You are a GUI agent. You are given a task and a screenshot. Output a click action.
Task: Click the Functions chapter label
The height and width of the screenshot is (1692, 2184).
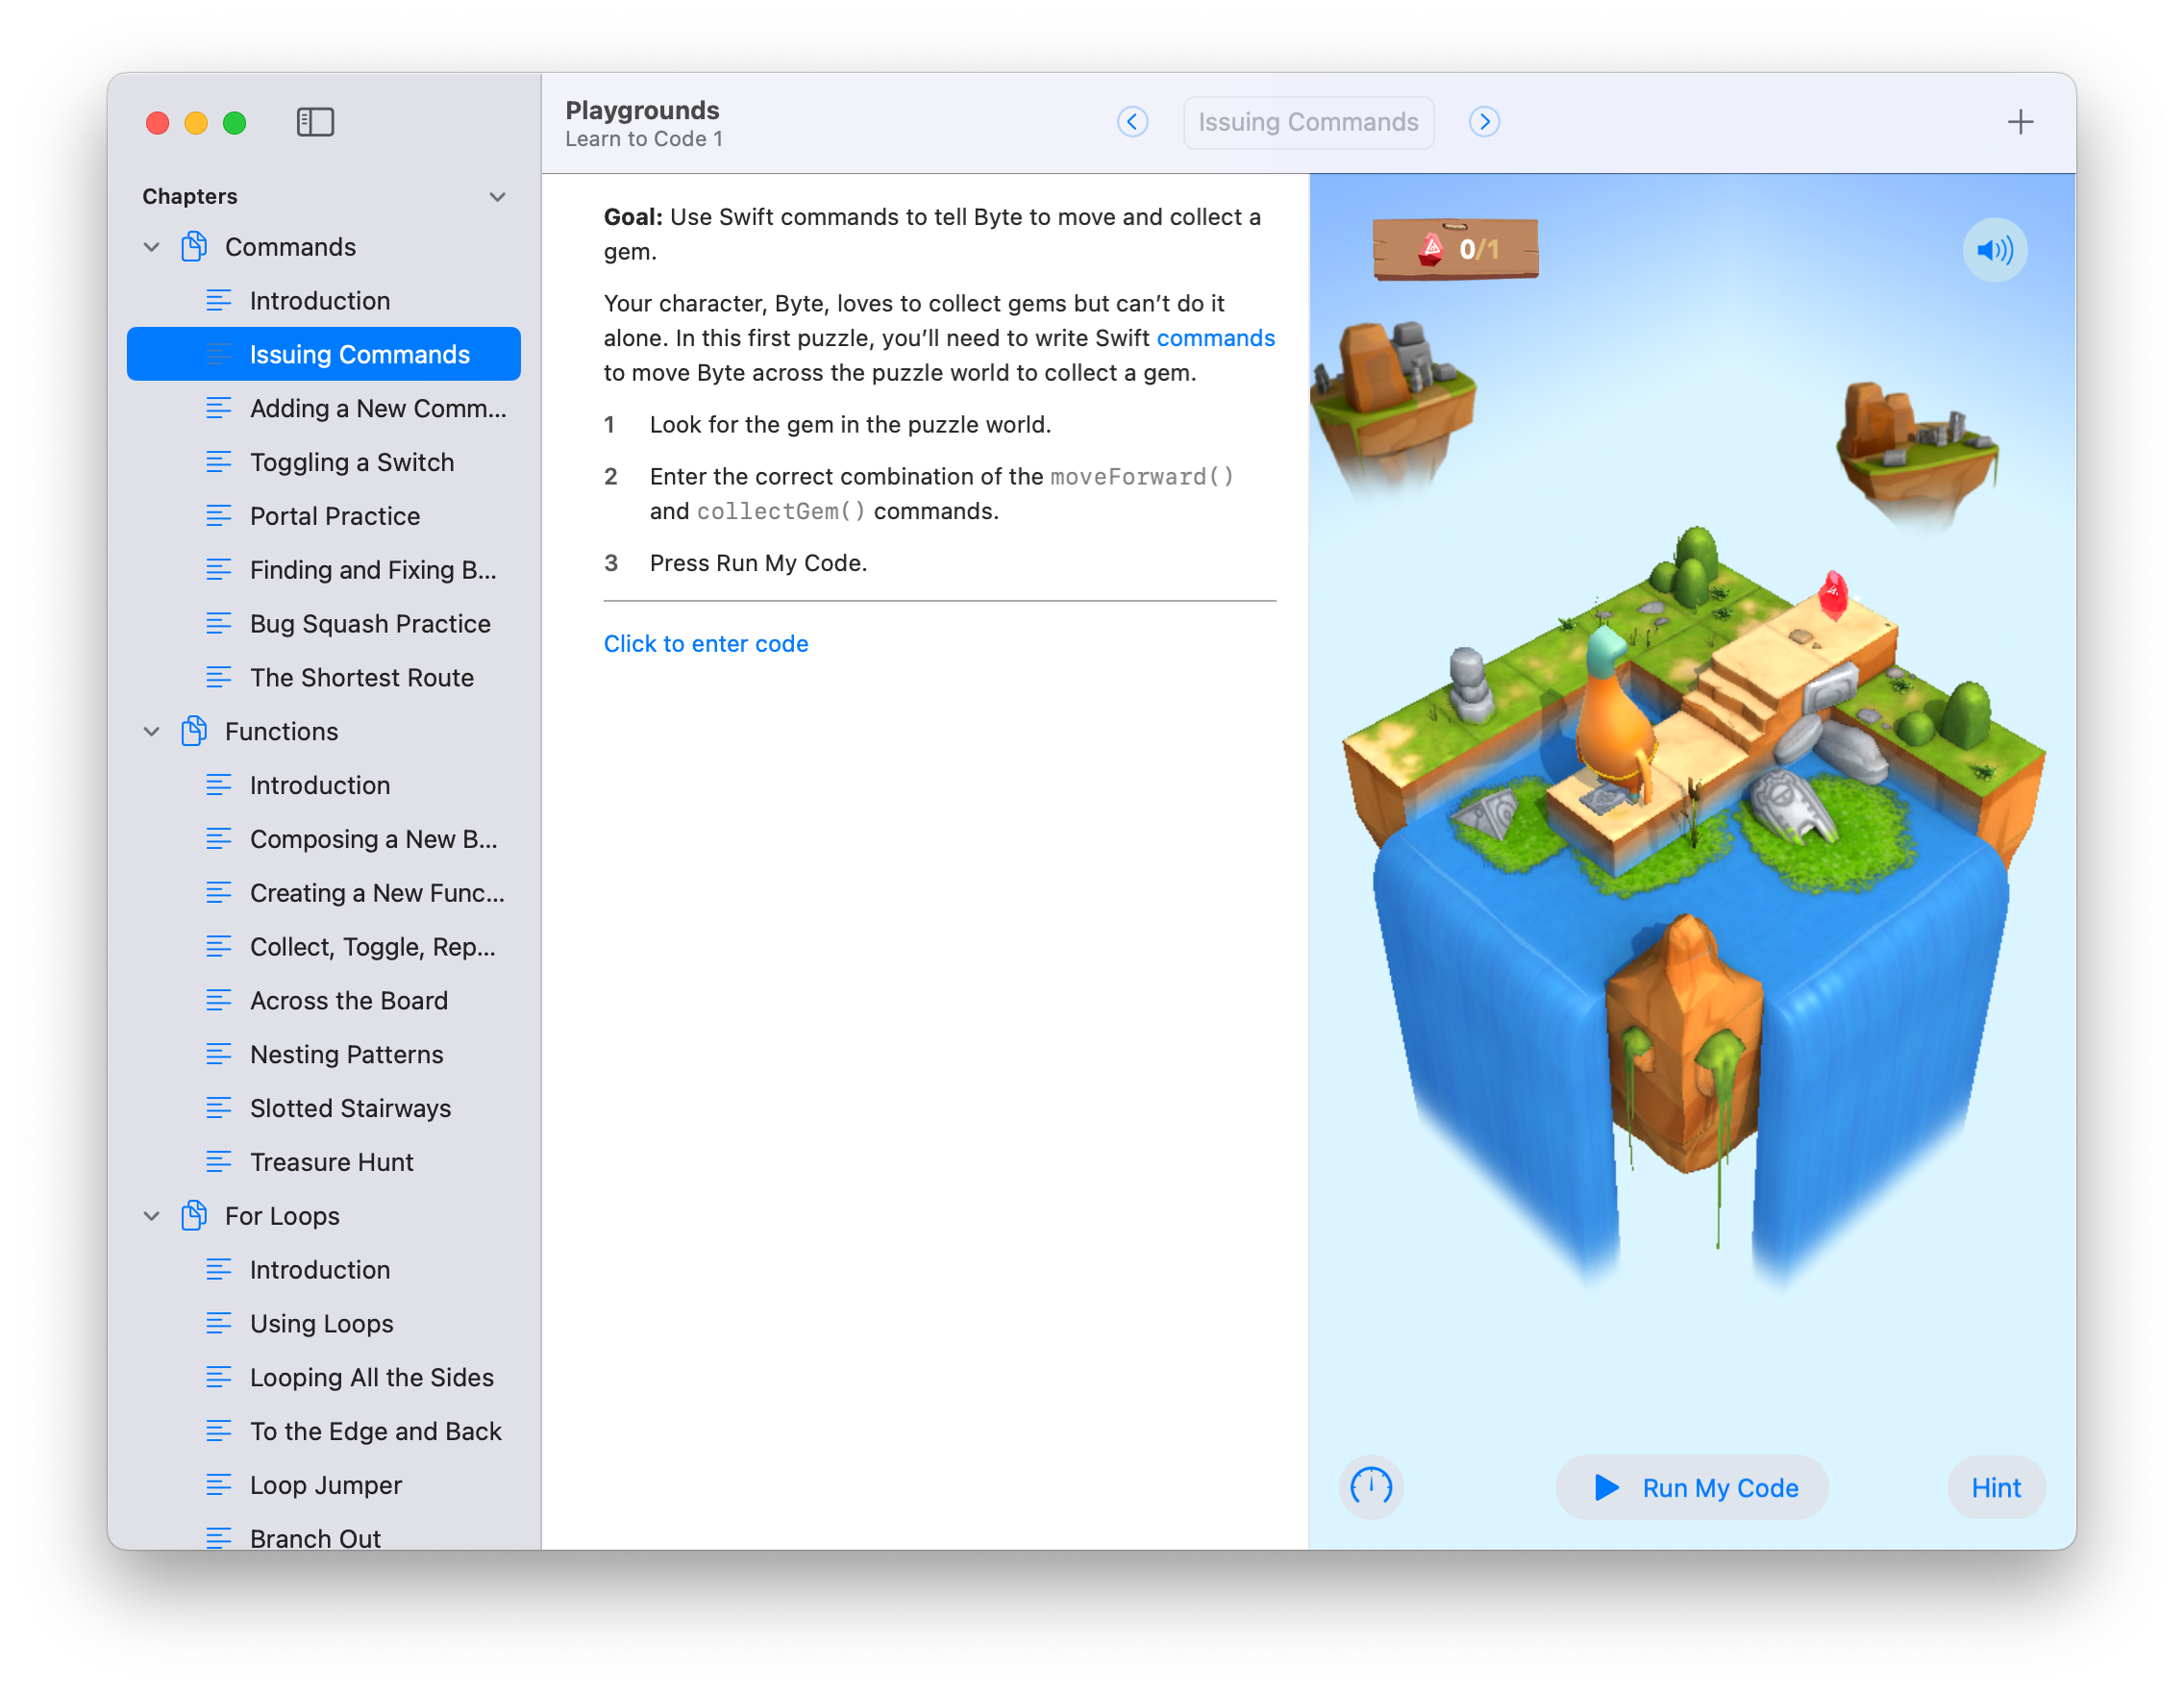tap(281, 731)
